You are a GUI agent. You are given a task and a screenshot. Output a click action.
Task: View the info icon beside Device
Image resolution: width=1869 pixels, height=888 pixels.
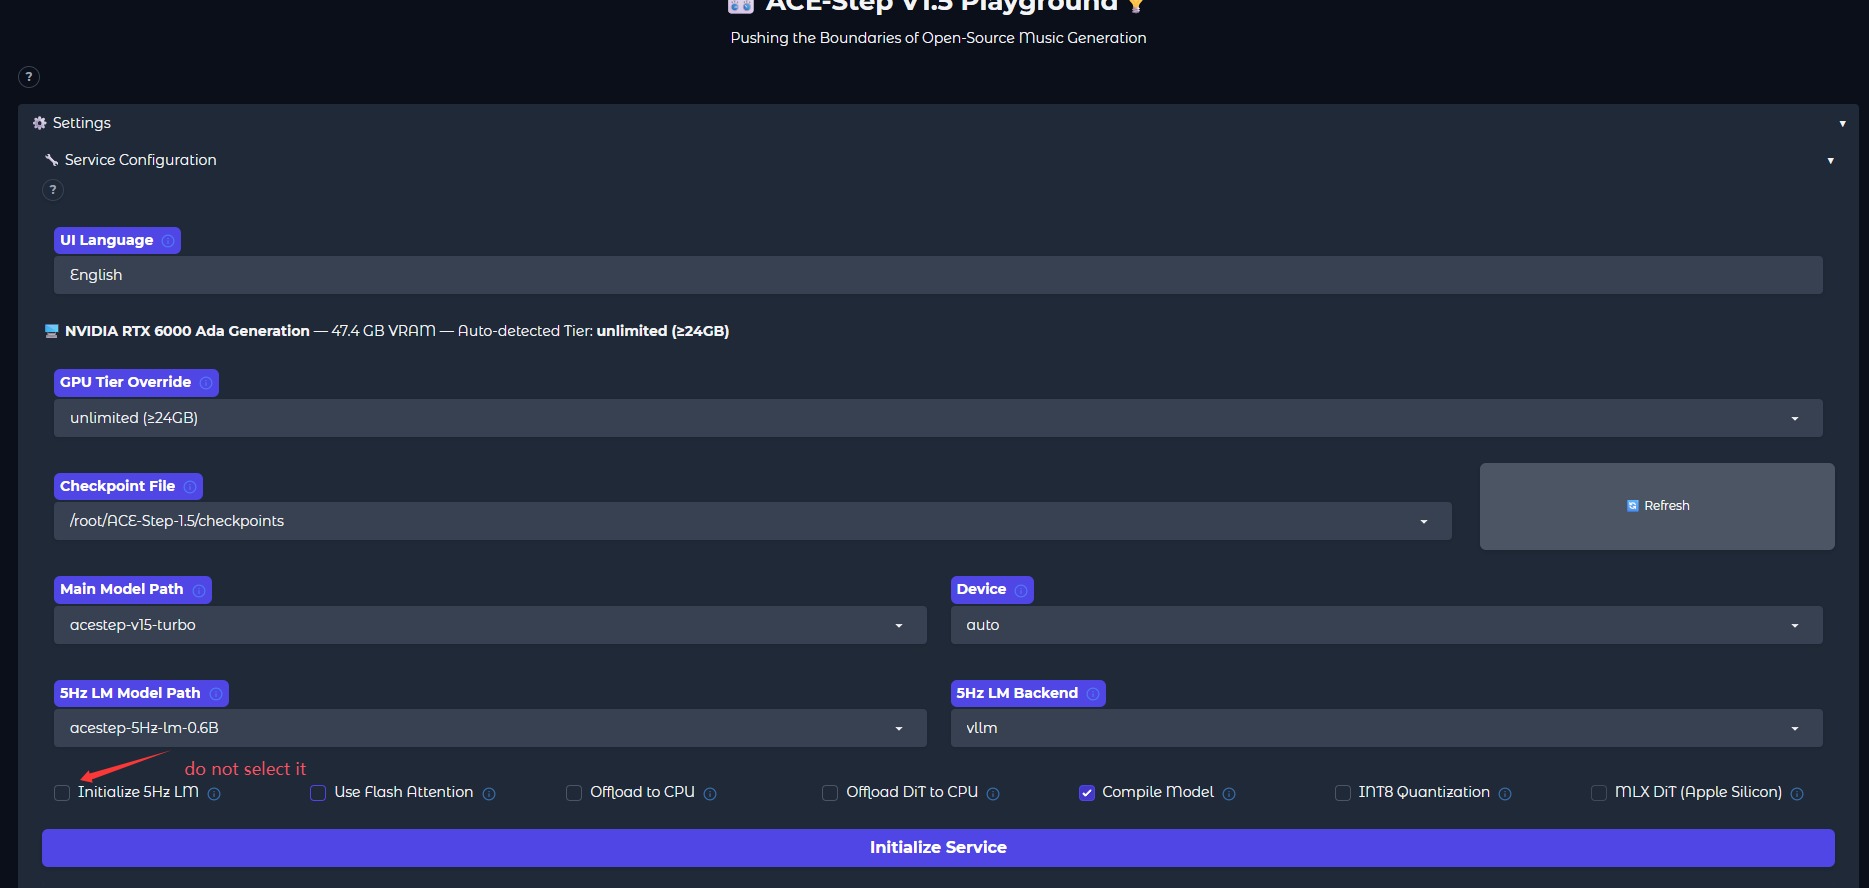1021,590
